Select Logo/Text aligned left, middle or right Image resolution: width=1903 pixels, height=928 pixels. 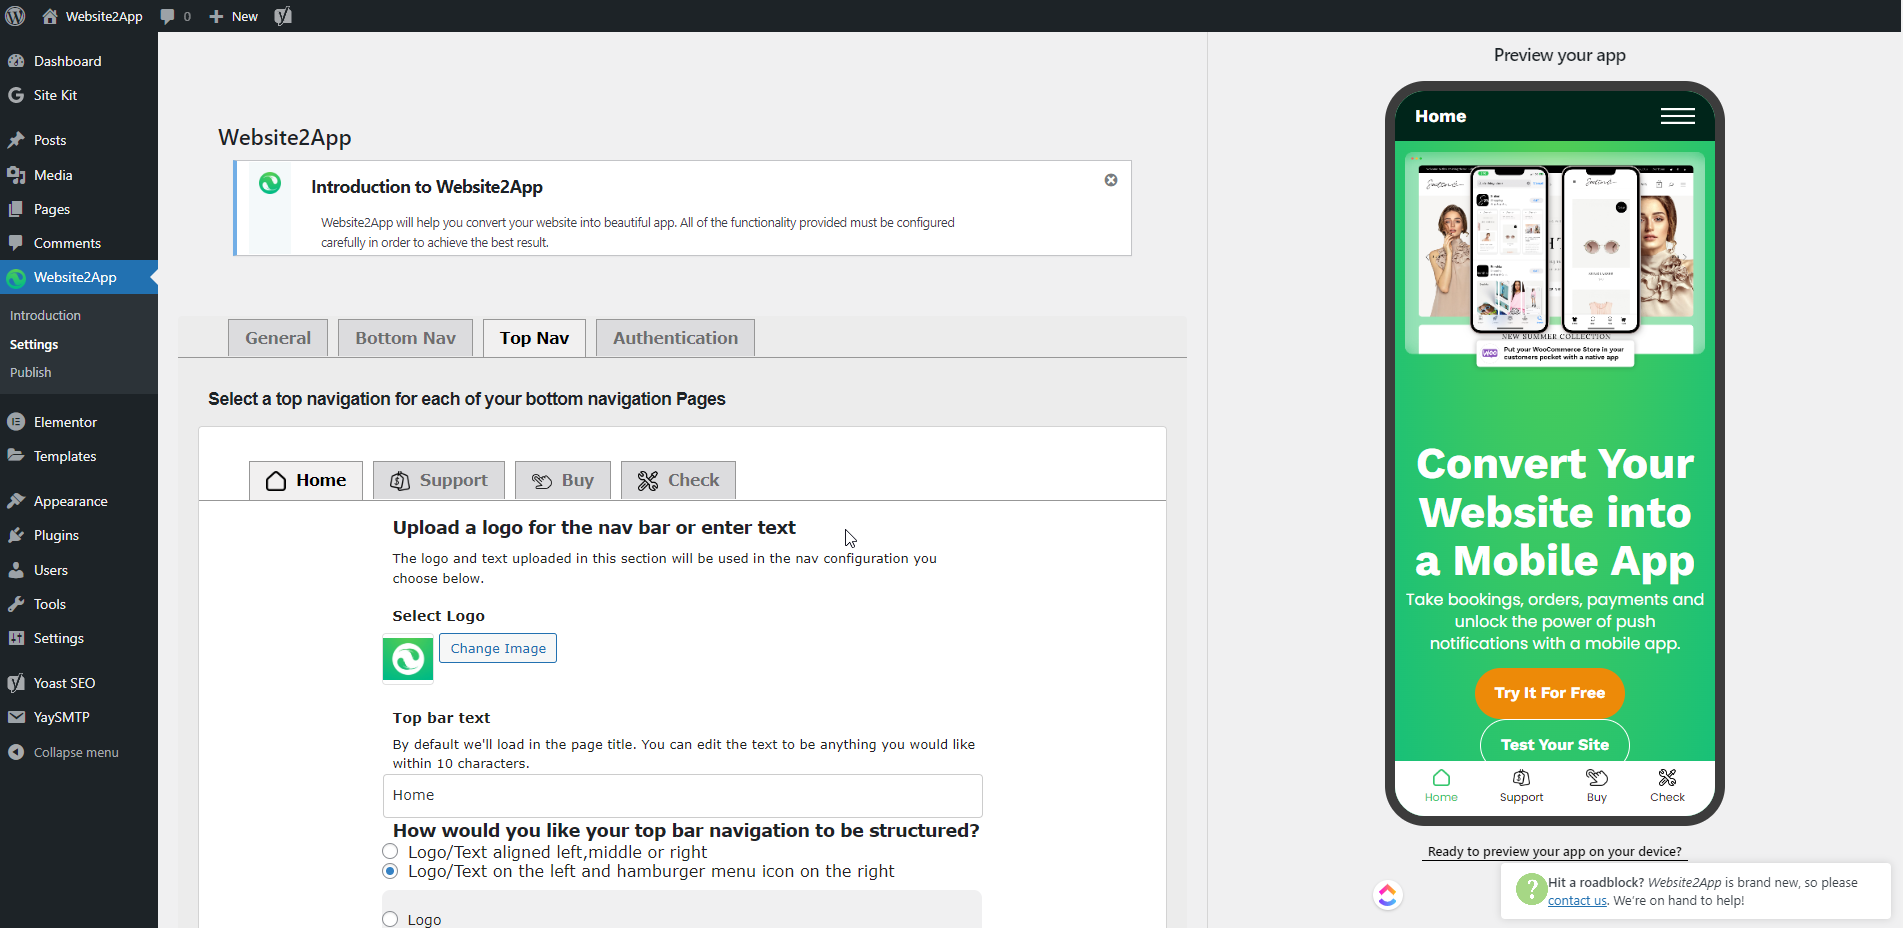(x=390, y=852)
